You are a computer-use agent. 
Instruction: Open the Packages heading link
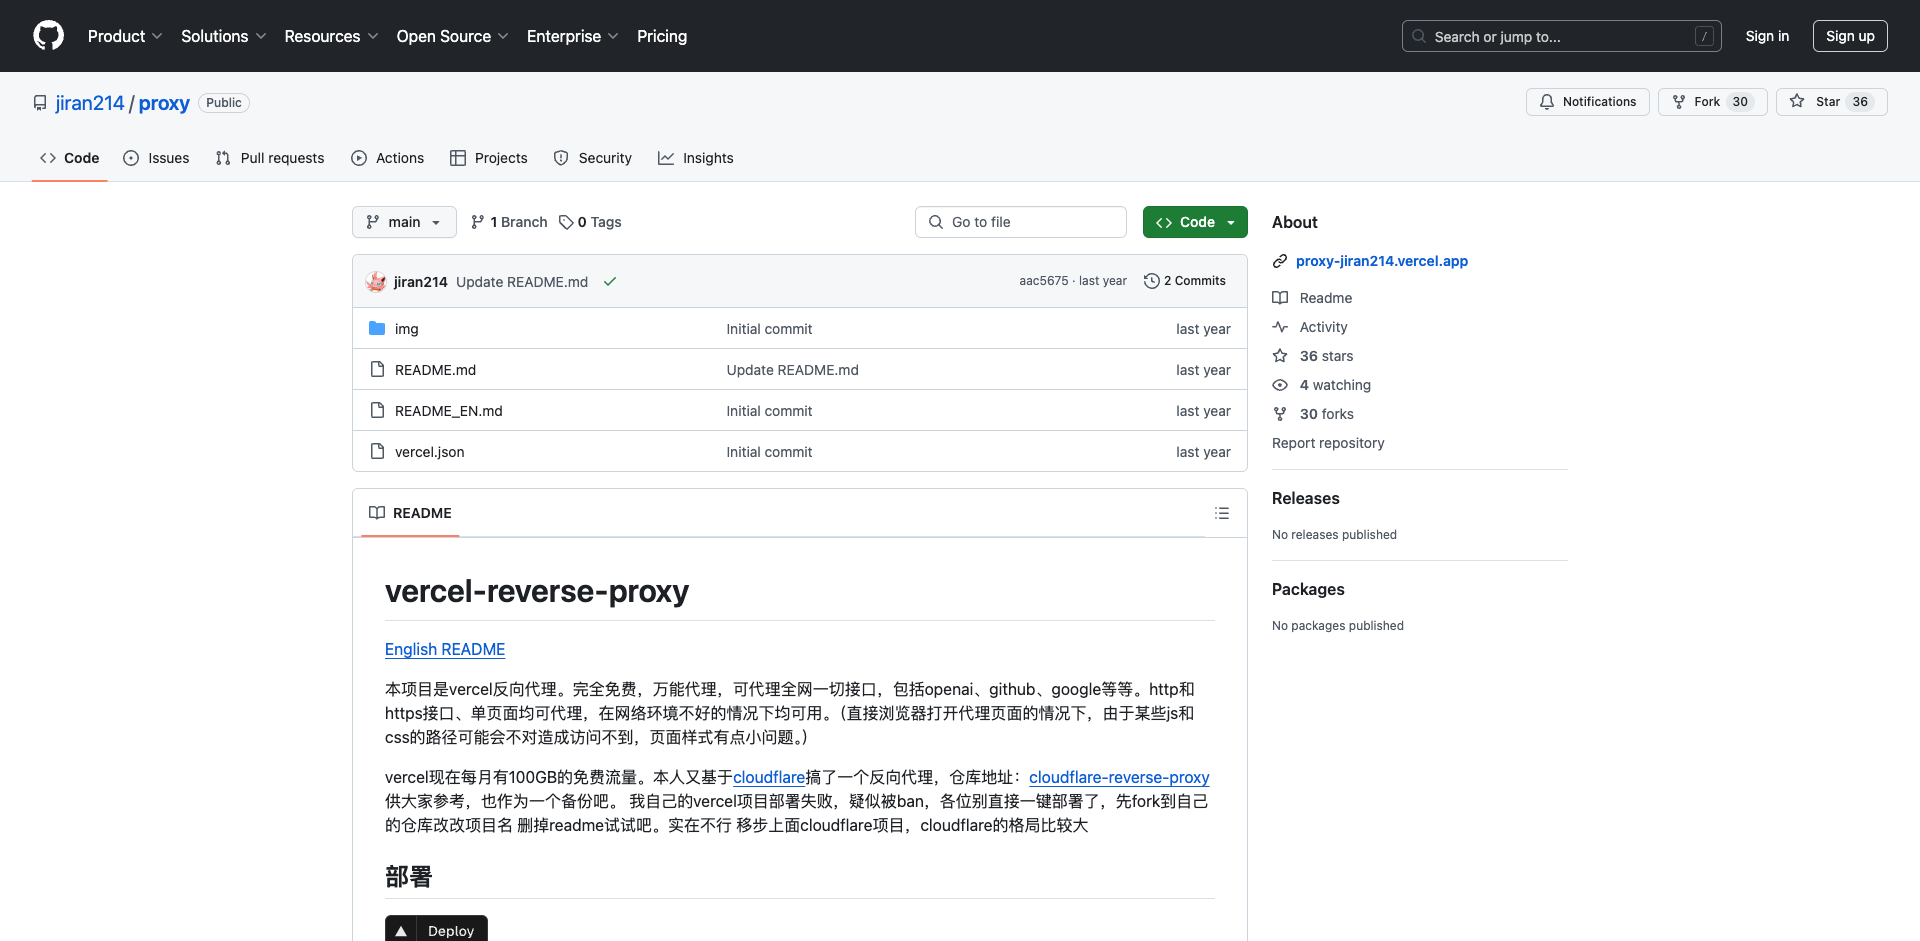click(1308, 589)
